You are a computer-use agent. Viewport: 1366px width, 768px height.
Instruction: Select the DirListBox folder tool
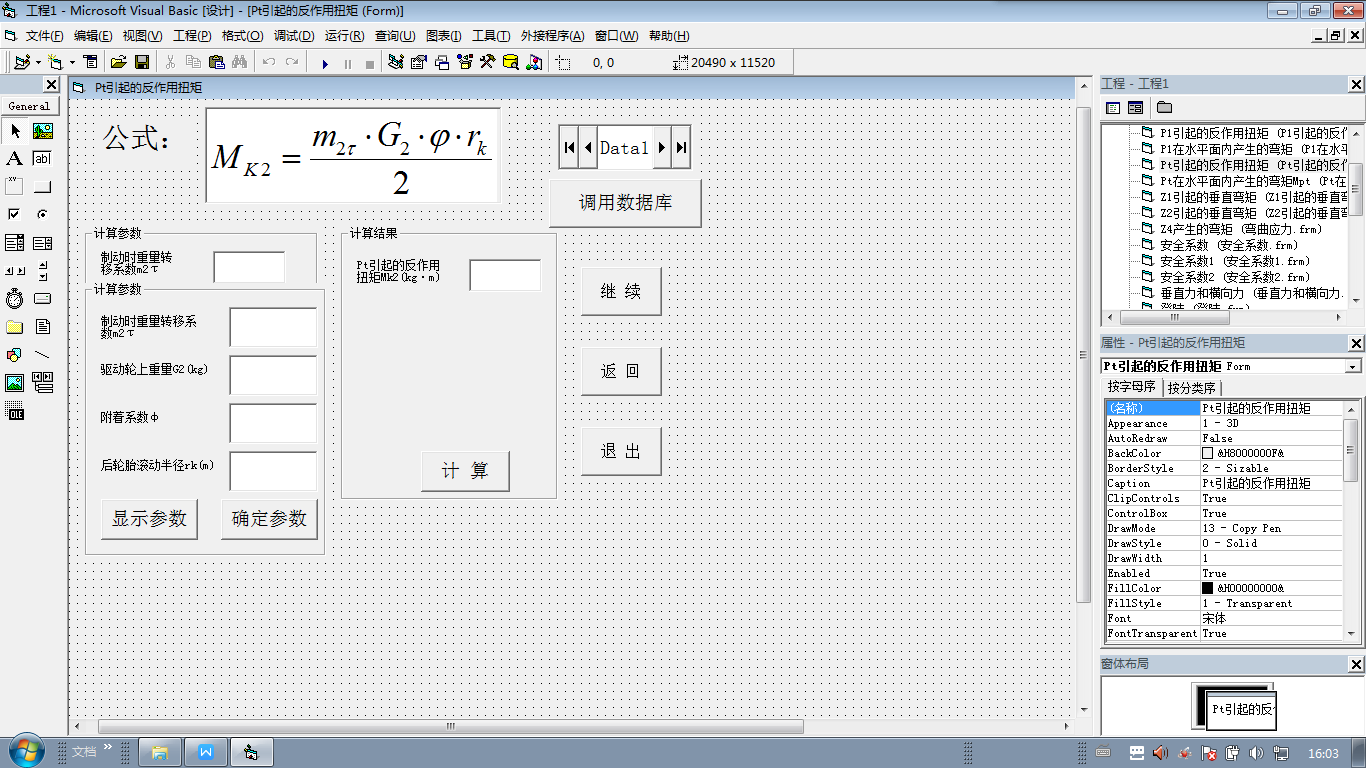click(x=15, y=327)
